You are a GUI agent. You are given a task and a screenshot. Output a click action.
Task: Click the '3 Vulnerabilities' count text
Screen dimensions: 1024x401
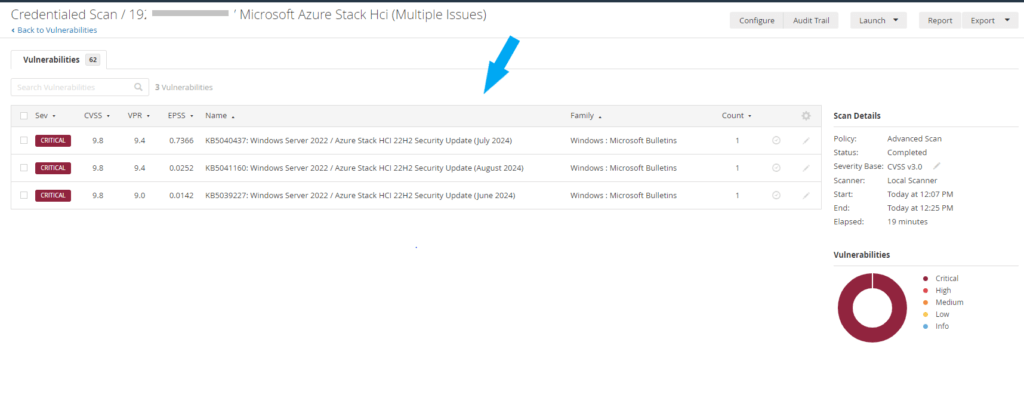[184, 87]
